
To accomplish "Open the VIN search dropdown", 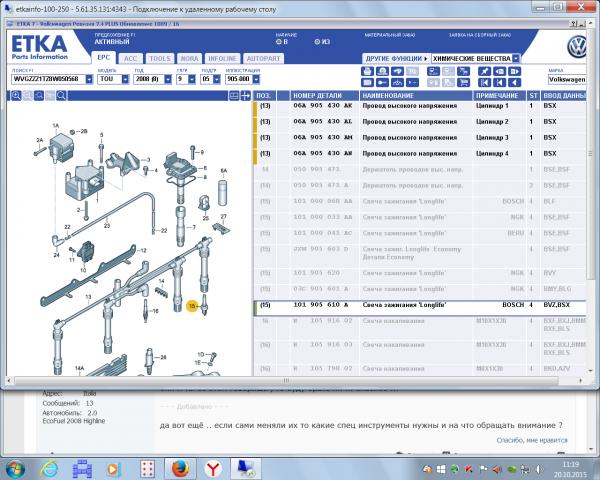I will [89, 79].
